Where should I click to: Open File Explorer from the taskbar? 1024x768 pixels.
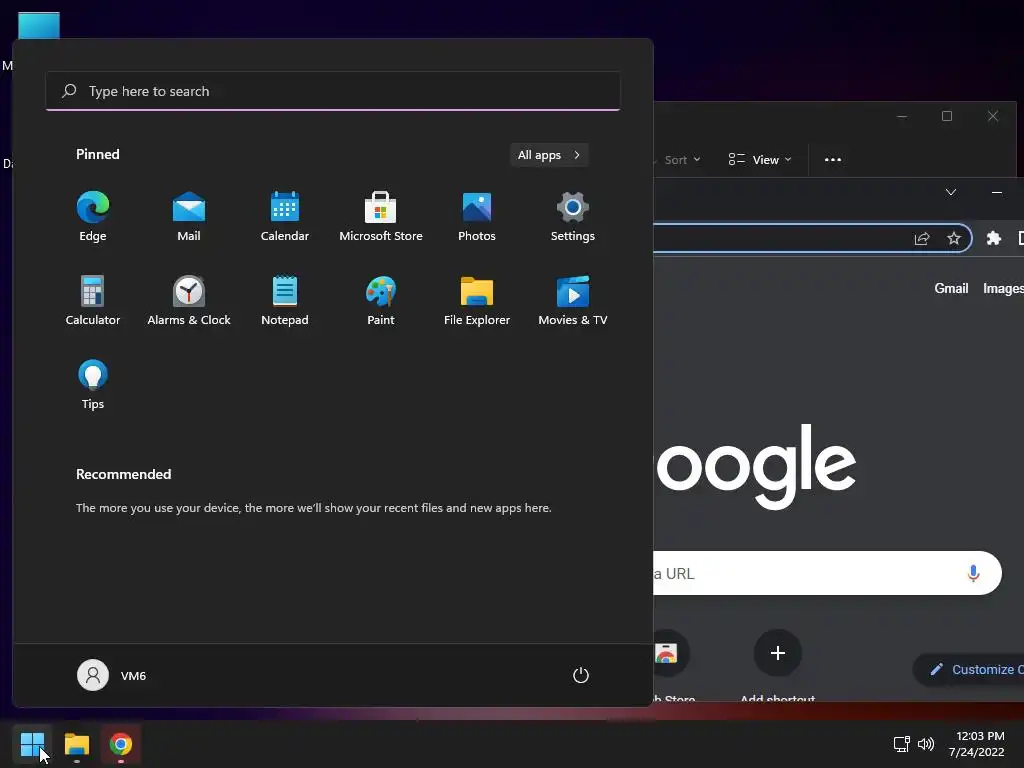tap(76, 744)
